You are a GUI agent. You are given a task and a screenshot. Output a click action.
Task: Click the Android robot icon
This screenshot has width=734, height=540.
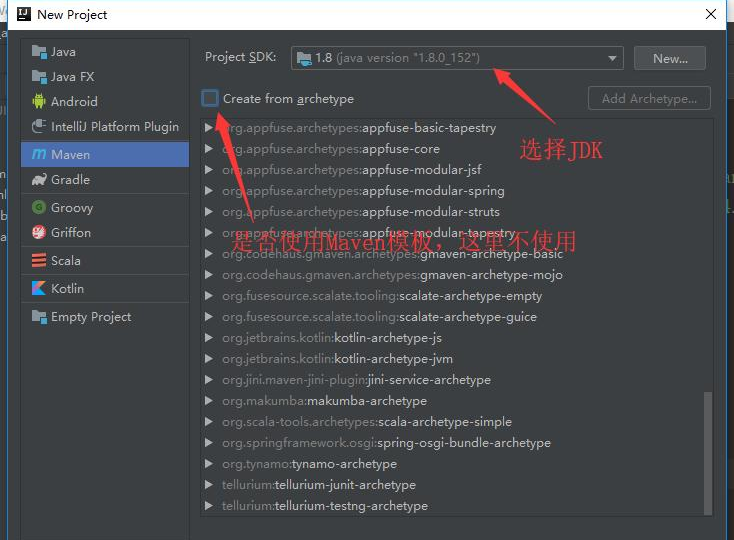pos(39,101)
